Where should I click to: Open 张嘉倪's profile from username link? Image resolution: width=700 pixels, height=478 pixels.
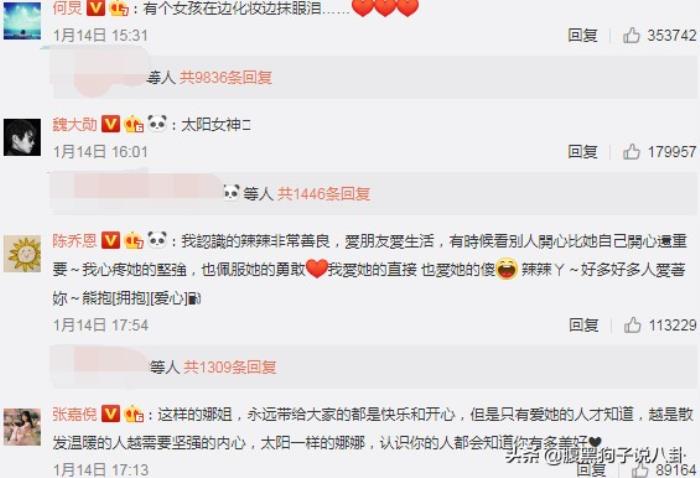(x=75, y=415)
